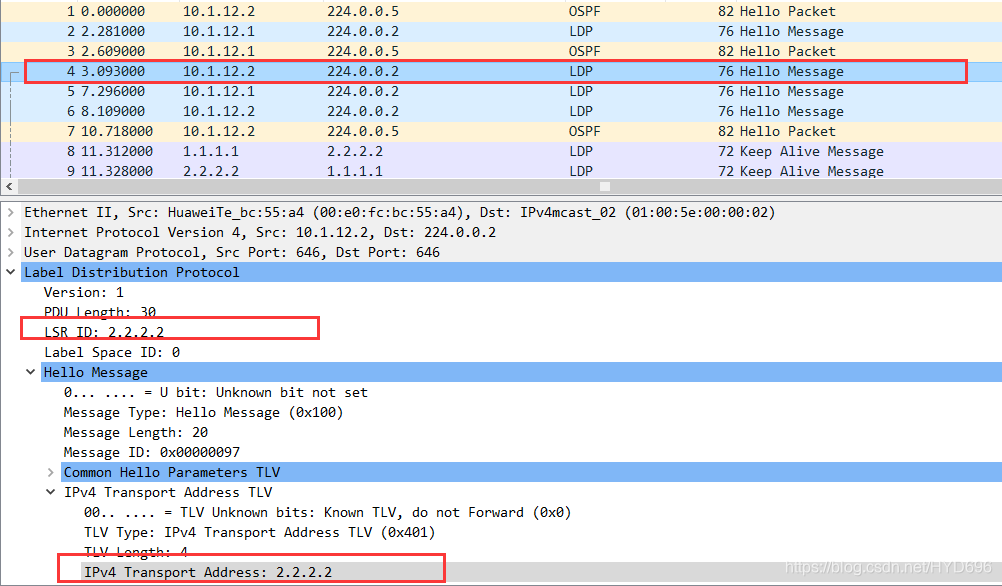Collapse the Label Distribution Protocol section
The image size is (1002, 586).
tap(10, 272)
